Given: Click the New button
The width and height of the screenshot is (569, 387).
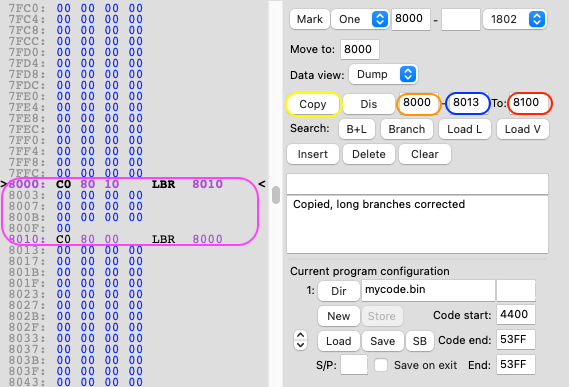Looking at the screenshot, I should [x=339, y=316].
